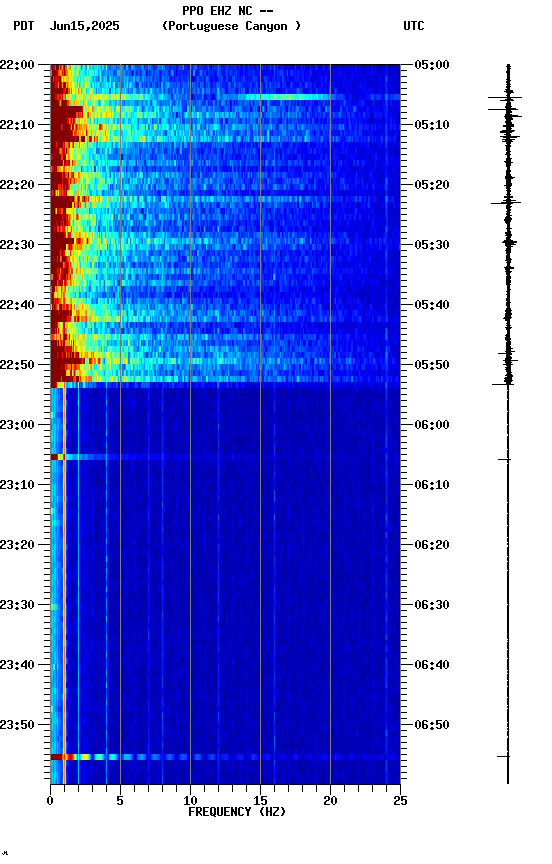The image size is (552, 864).
Task: Click the yellow 1 Hz spectral line
Action: 64,586
